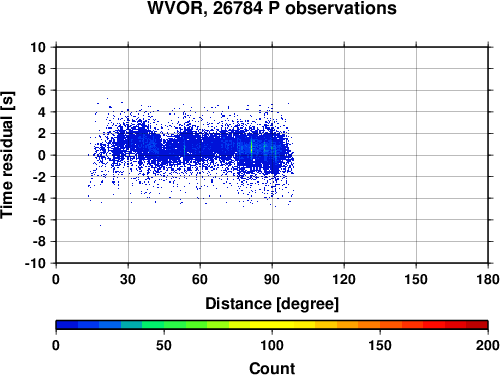Click the x-axis tick label 180
This screenshot has height=375, width=500.
488,279
